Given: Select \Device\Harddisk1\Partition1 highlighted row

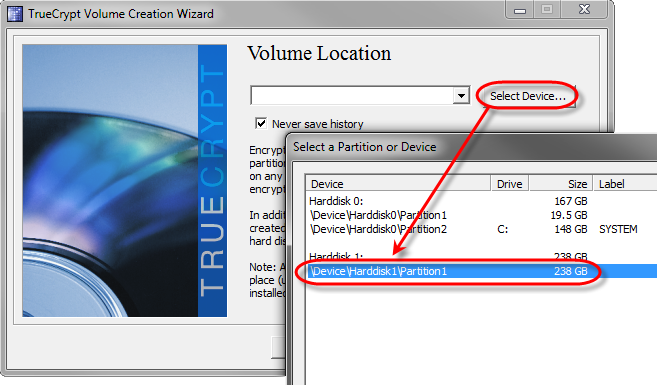Looking at the screenshot, I should (482, 271).
